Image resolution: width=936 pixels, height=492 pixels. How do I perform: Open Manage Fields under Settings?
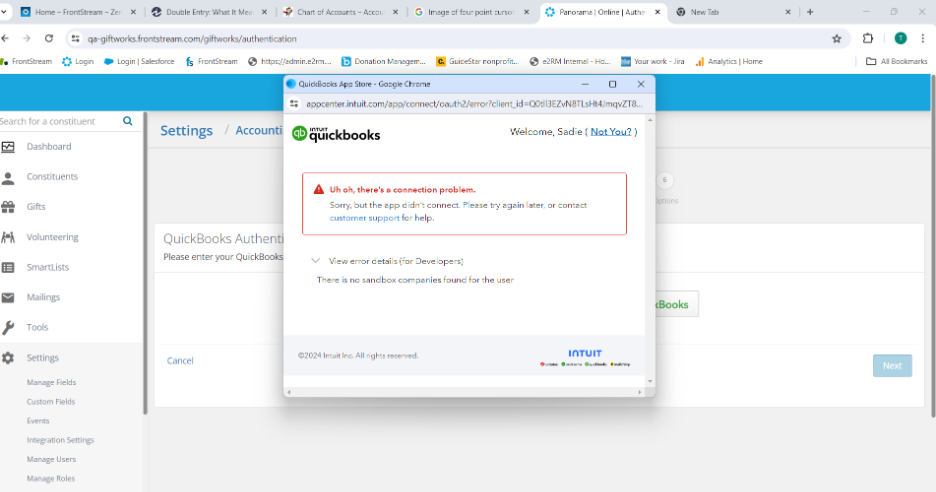point(51,382)
